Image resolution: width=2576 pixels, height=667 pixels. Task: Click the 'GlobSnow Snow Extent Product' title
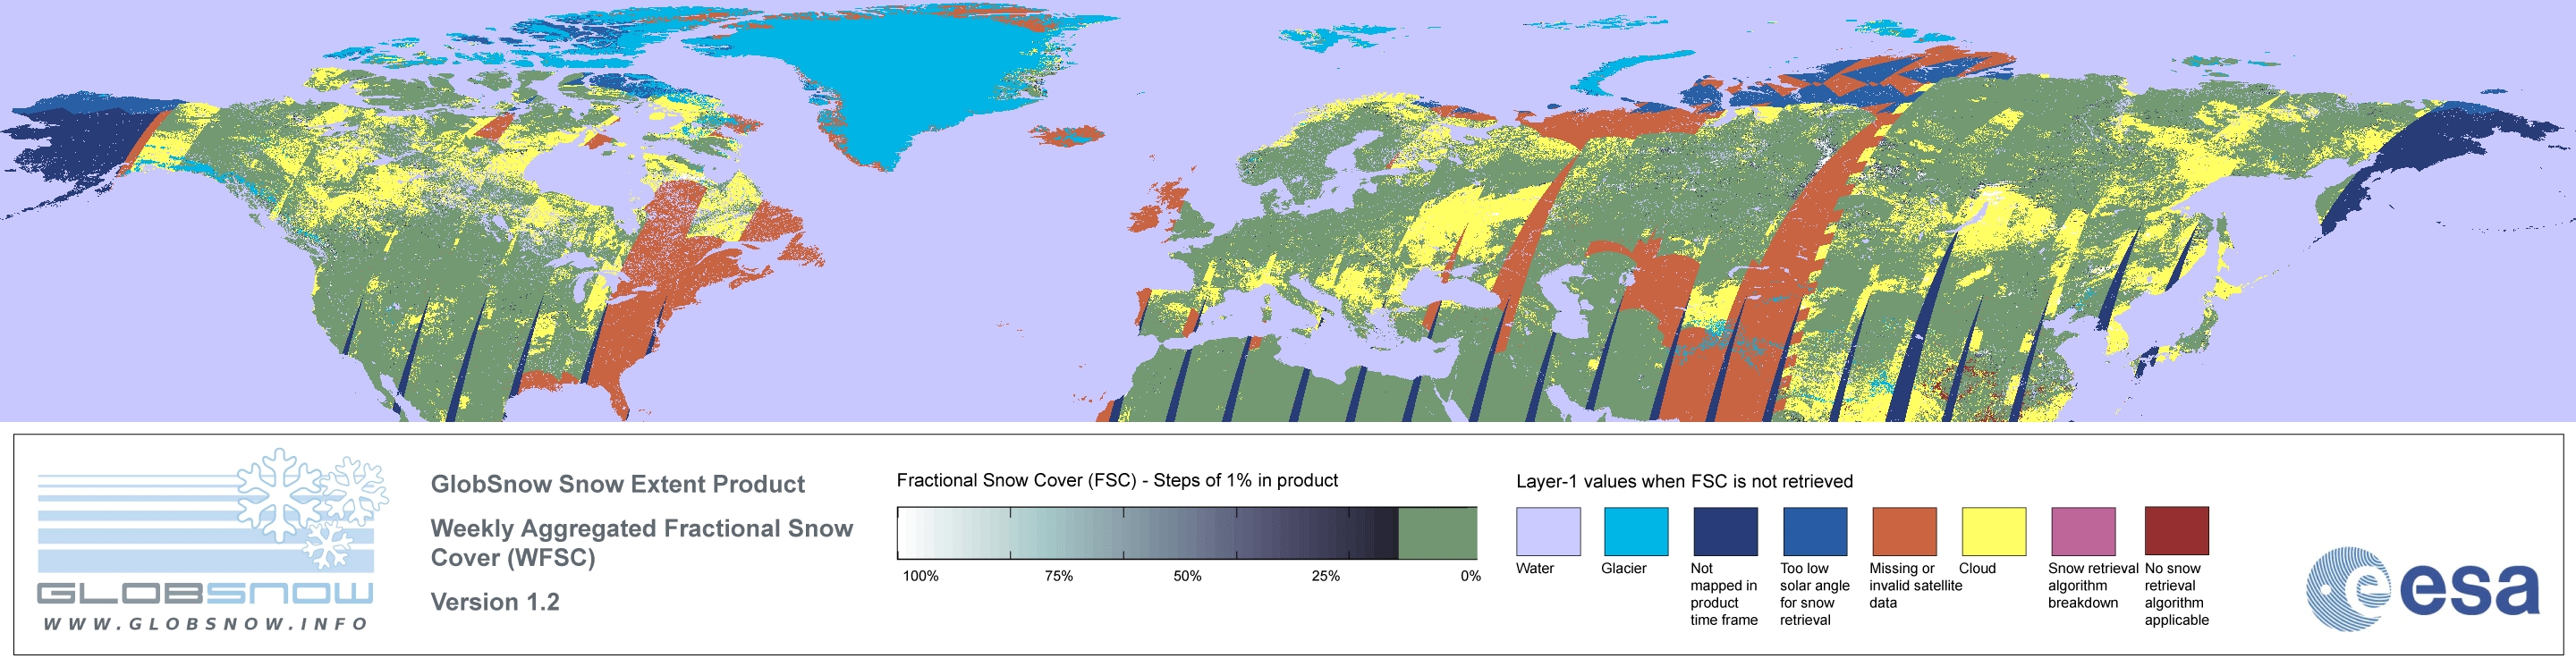(x=617, y=484)
